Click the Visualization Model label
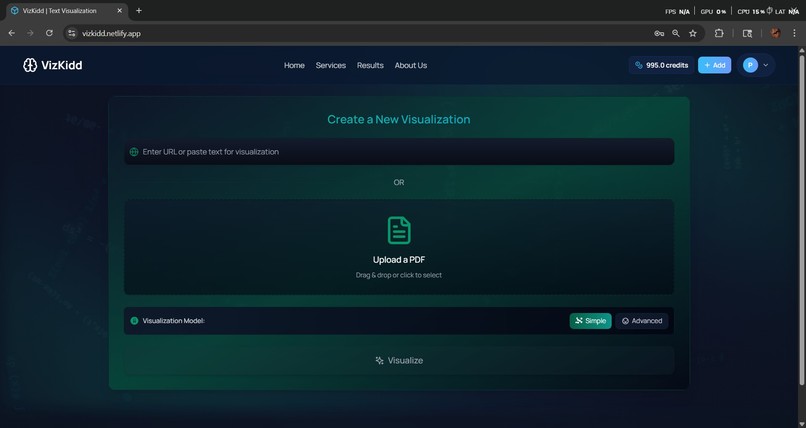The image size is (806, 428). 173,321
